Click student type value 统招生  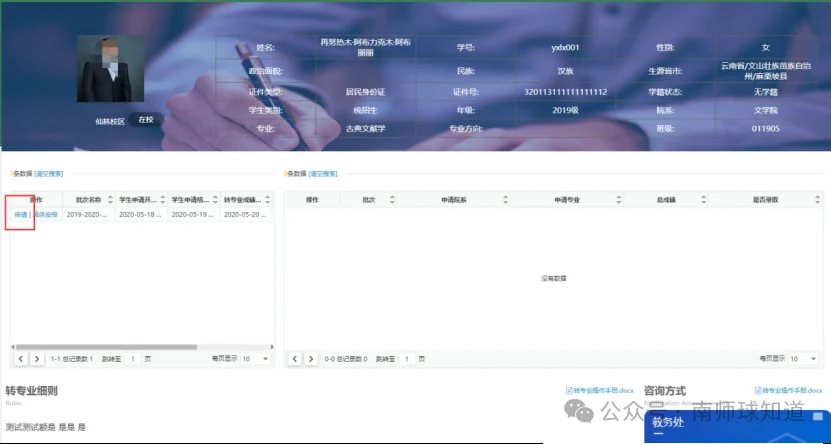[365, 110]
